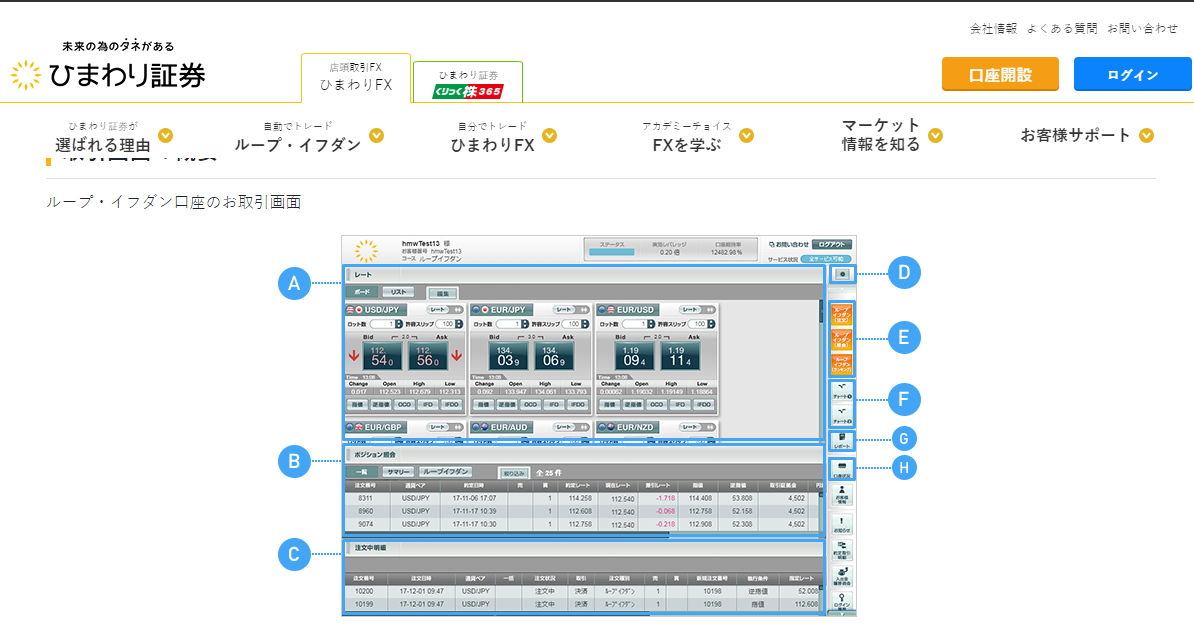Image resolution: width=1194 pixels, height=628 pixels.
Task: Click the 全サービス可能 status badge
Action: (x=825, y=260)
